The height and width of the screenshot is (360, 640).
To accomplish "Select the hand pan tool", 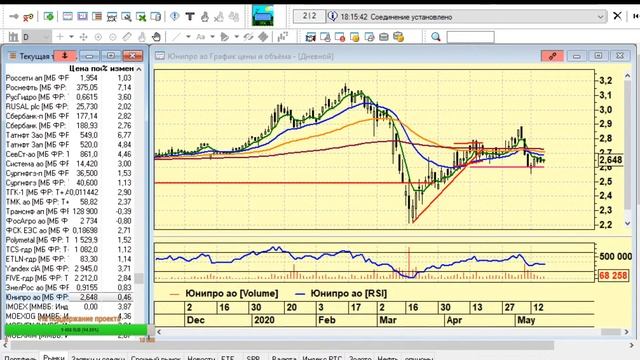I will [156, 37].
